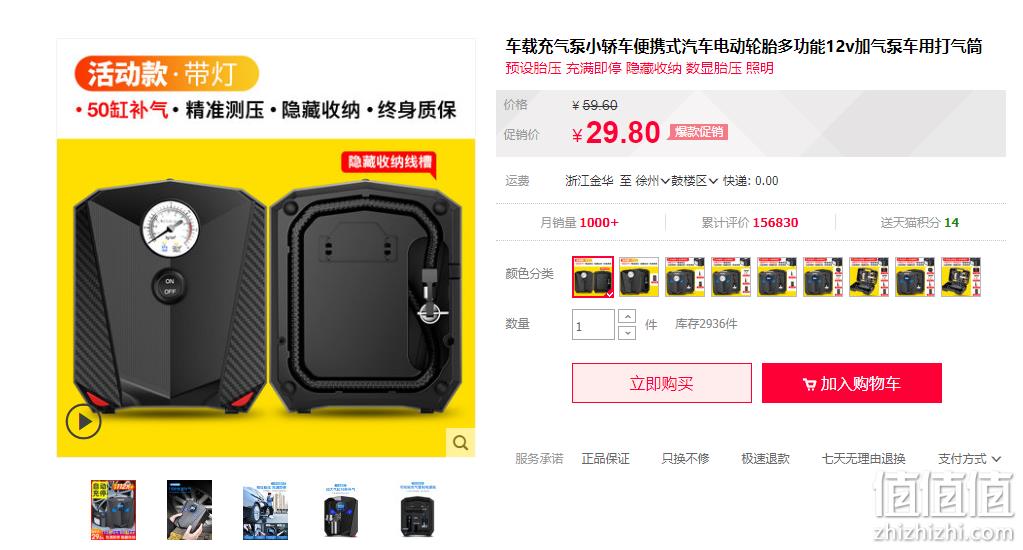Viewport: 1023px width, 550px height.
Task: Click the magnifier zoom icon on product image
Action: [x=460, y=442]
